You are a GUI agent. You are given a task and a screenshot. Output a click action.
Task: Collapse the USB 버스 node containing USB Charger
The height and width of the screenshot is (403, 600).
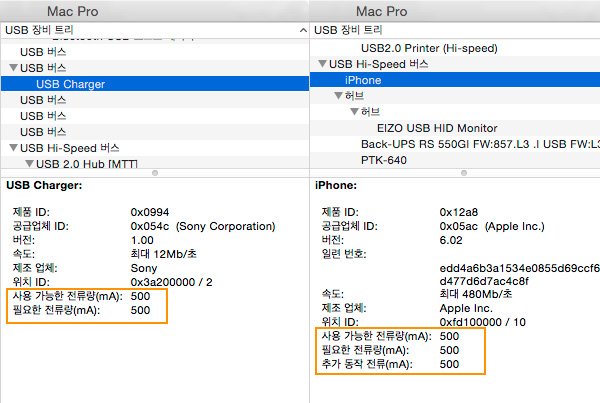(13, 68)
